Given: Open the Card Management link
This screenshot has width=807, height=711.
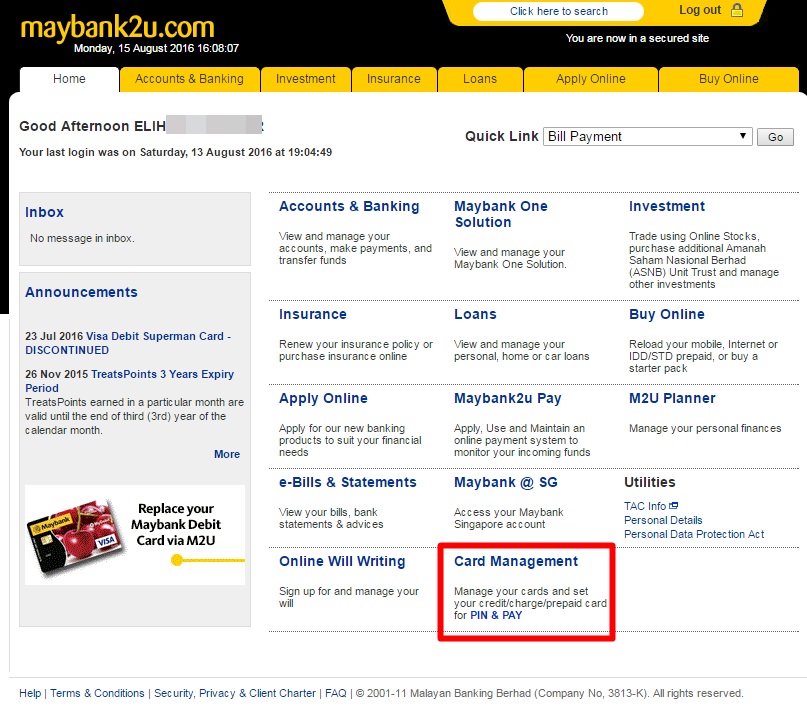Looking at the screenshot, I should pyautogui.click(x=516, y=561).
